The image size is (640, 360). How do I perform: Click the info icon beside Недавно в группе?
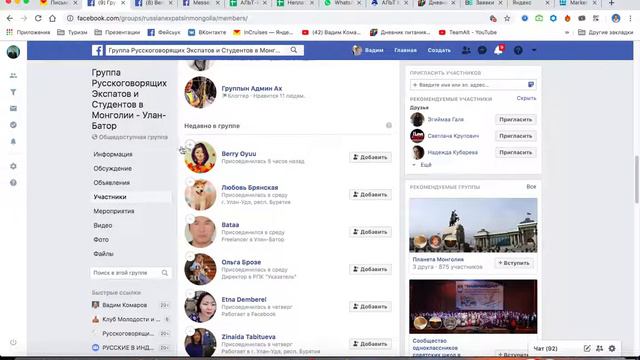(x=389, y=125)
